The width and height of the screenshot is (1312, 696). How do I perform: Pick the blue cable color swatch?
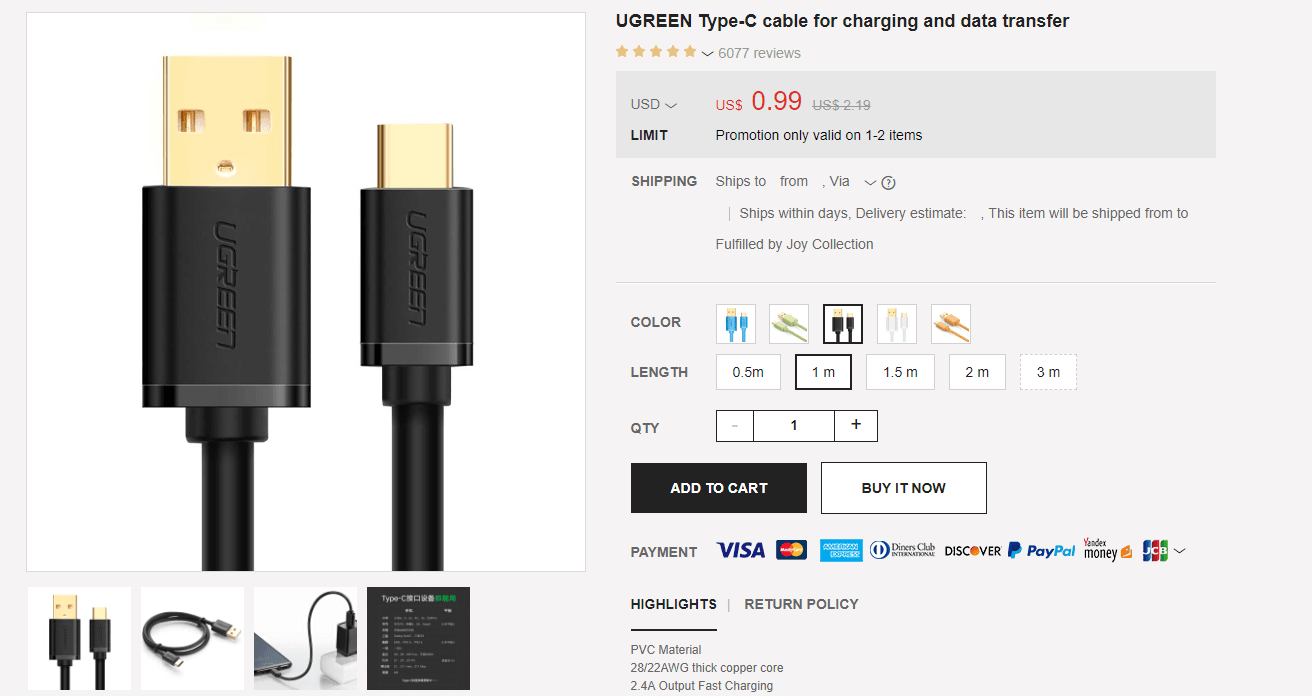pyautogui.click(x=736, y=324)
